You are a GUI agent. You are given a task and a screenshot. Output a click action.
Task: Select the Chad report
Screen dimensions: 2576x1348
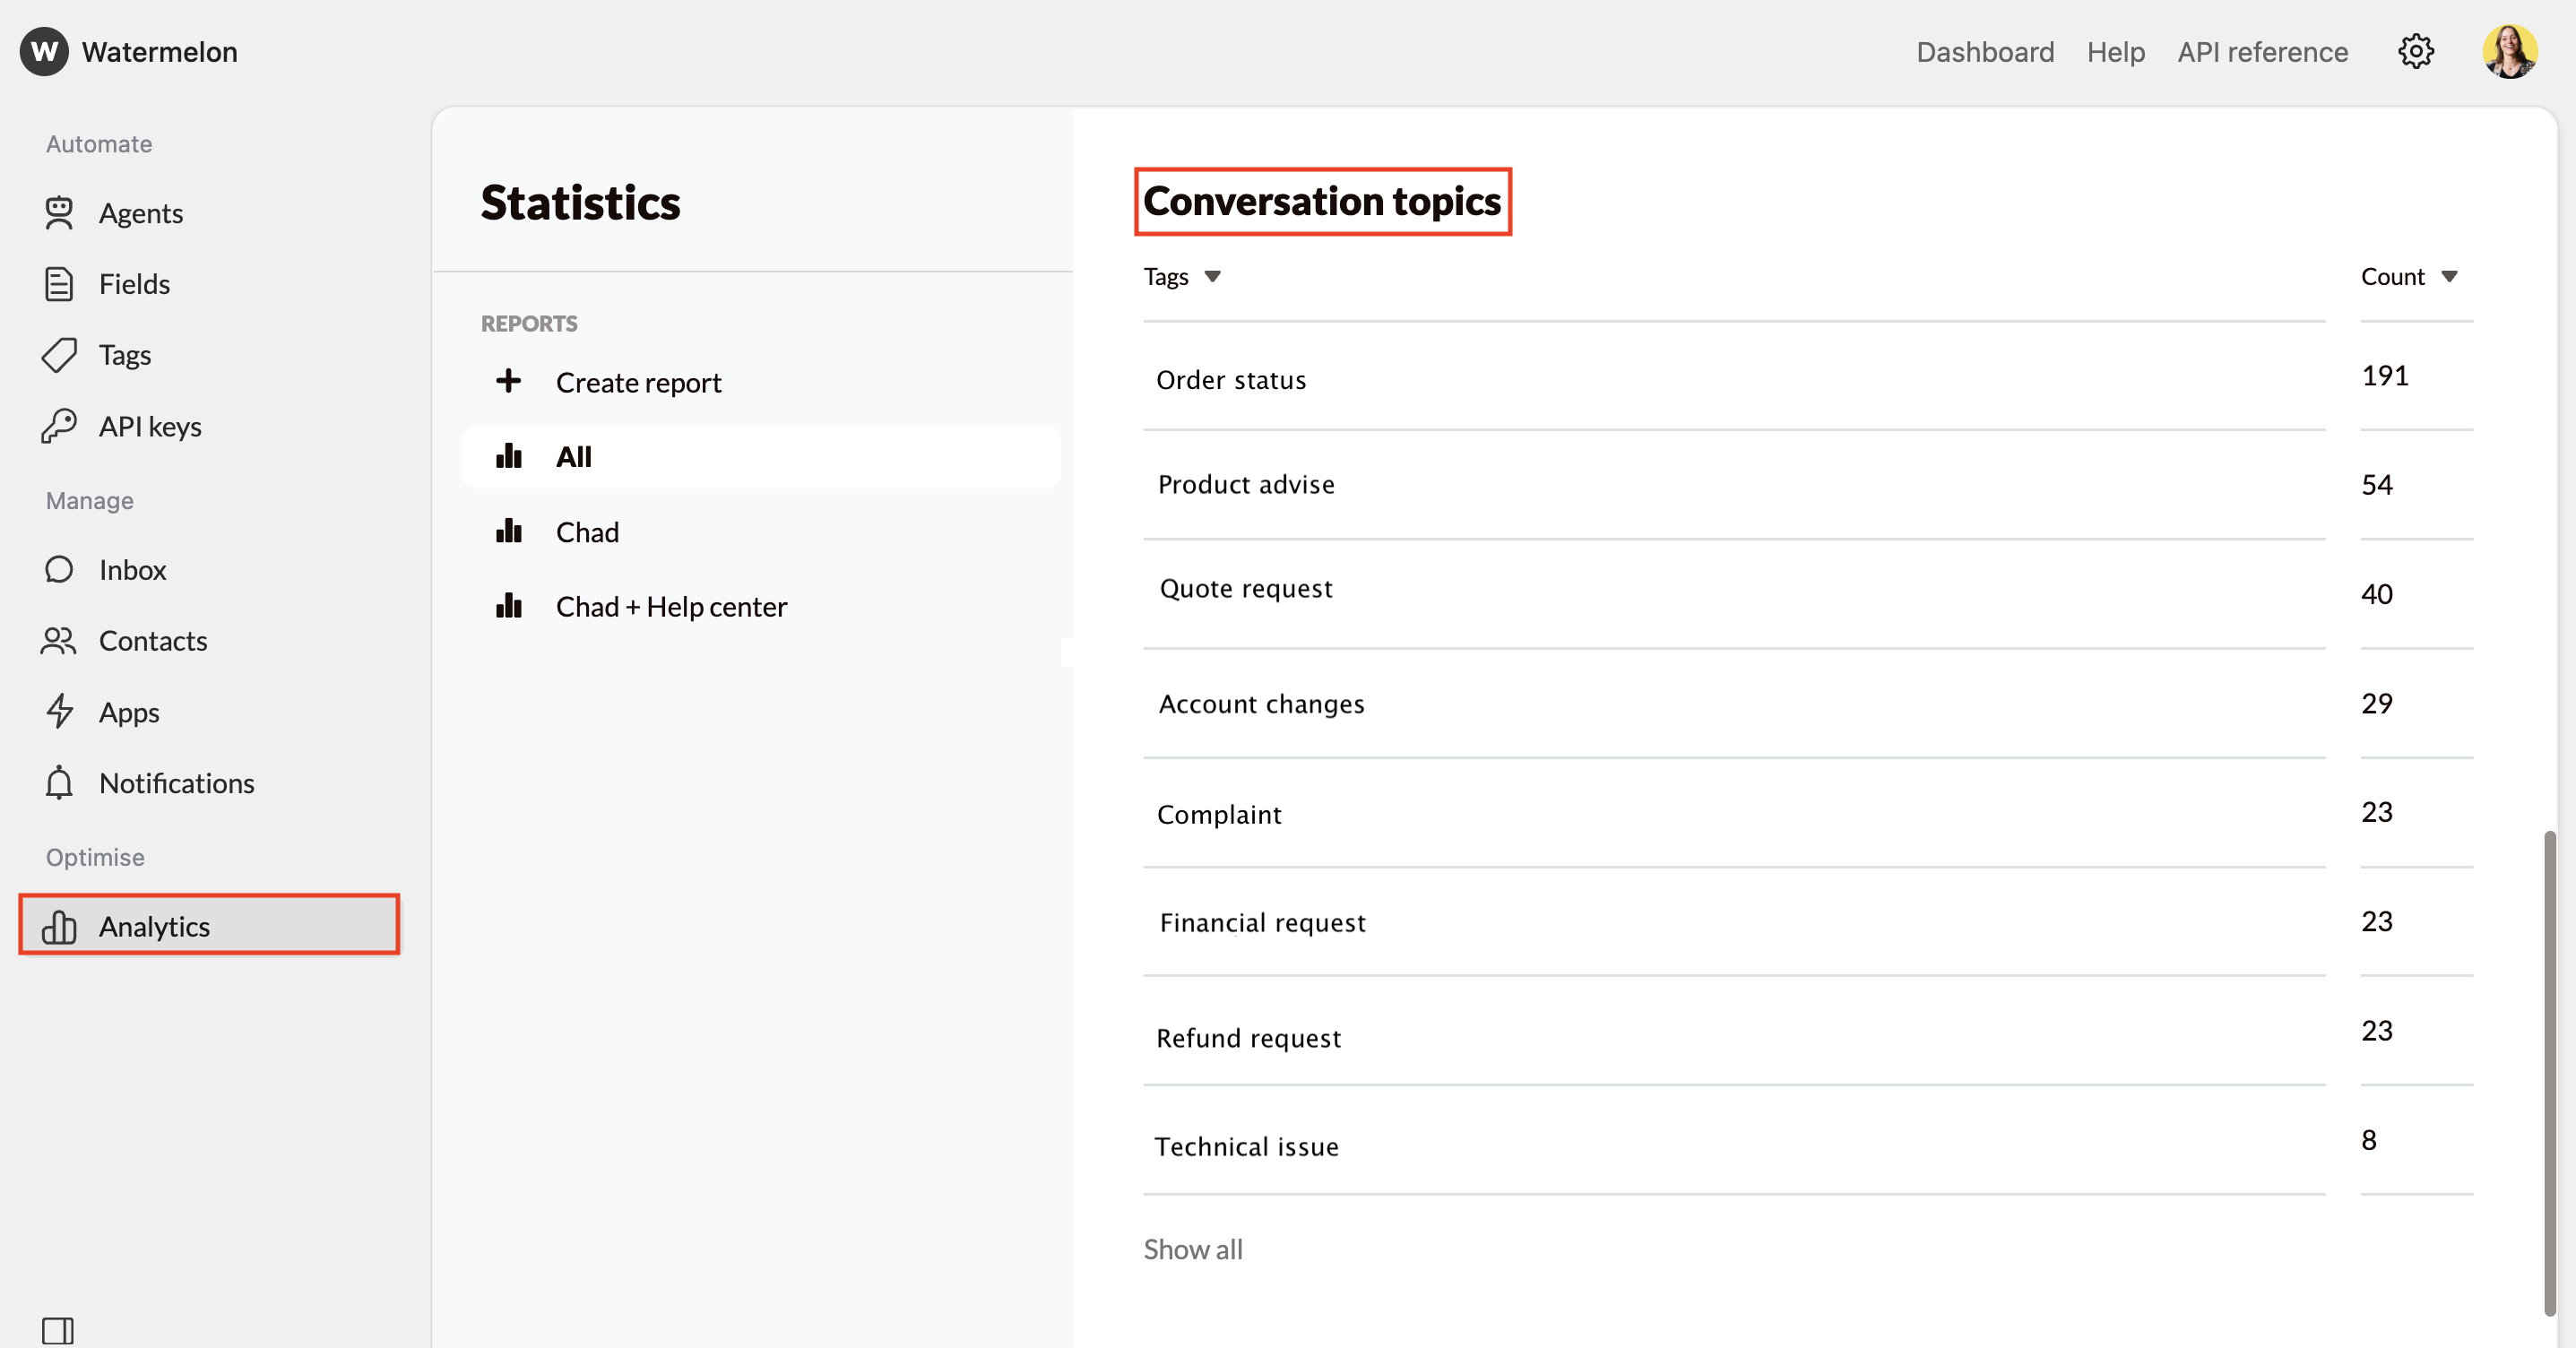587,532
